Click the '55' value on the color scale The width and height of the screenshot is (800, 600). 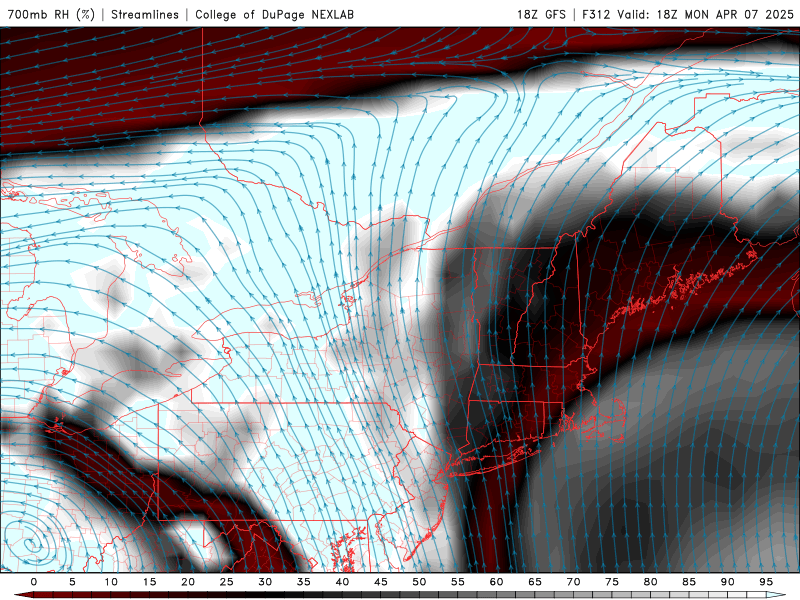[x=457, y=582]
